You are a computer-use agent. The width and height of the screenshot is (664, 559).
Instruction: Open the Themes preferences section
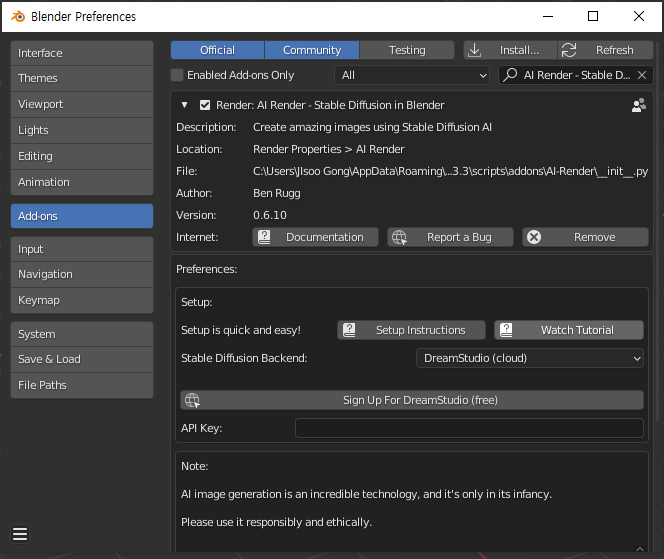(82, 78)
